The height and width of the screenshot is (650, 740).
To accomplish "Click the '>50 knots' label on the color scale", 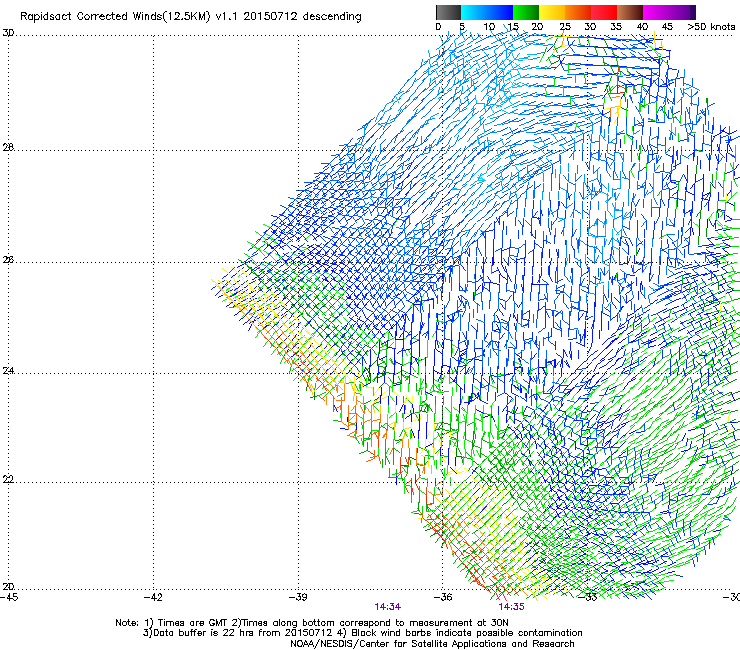I will coord(711,27).
